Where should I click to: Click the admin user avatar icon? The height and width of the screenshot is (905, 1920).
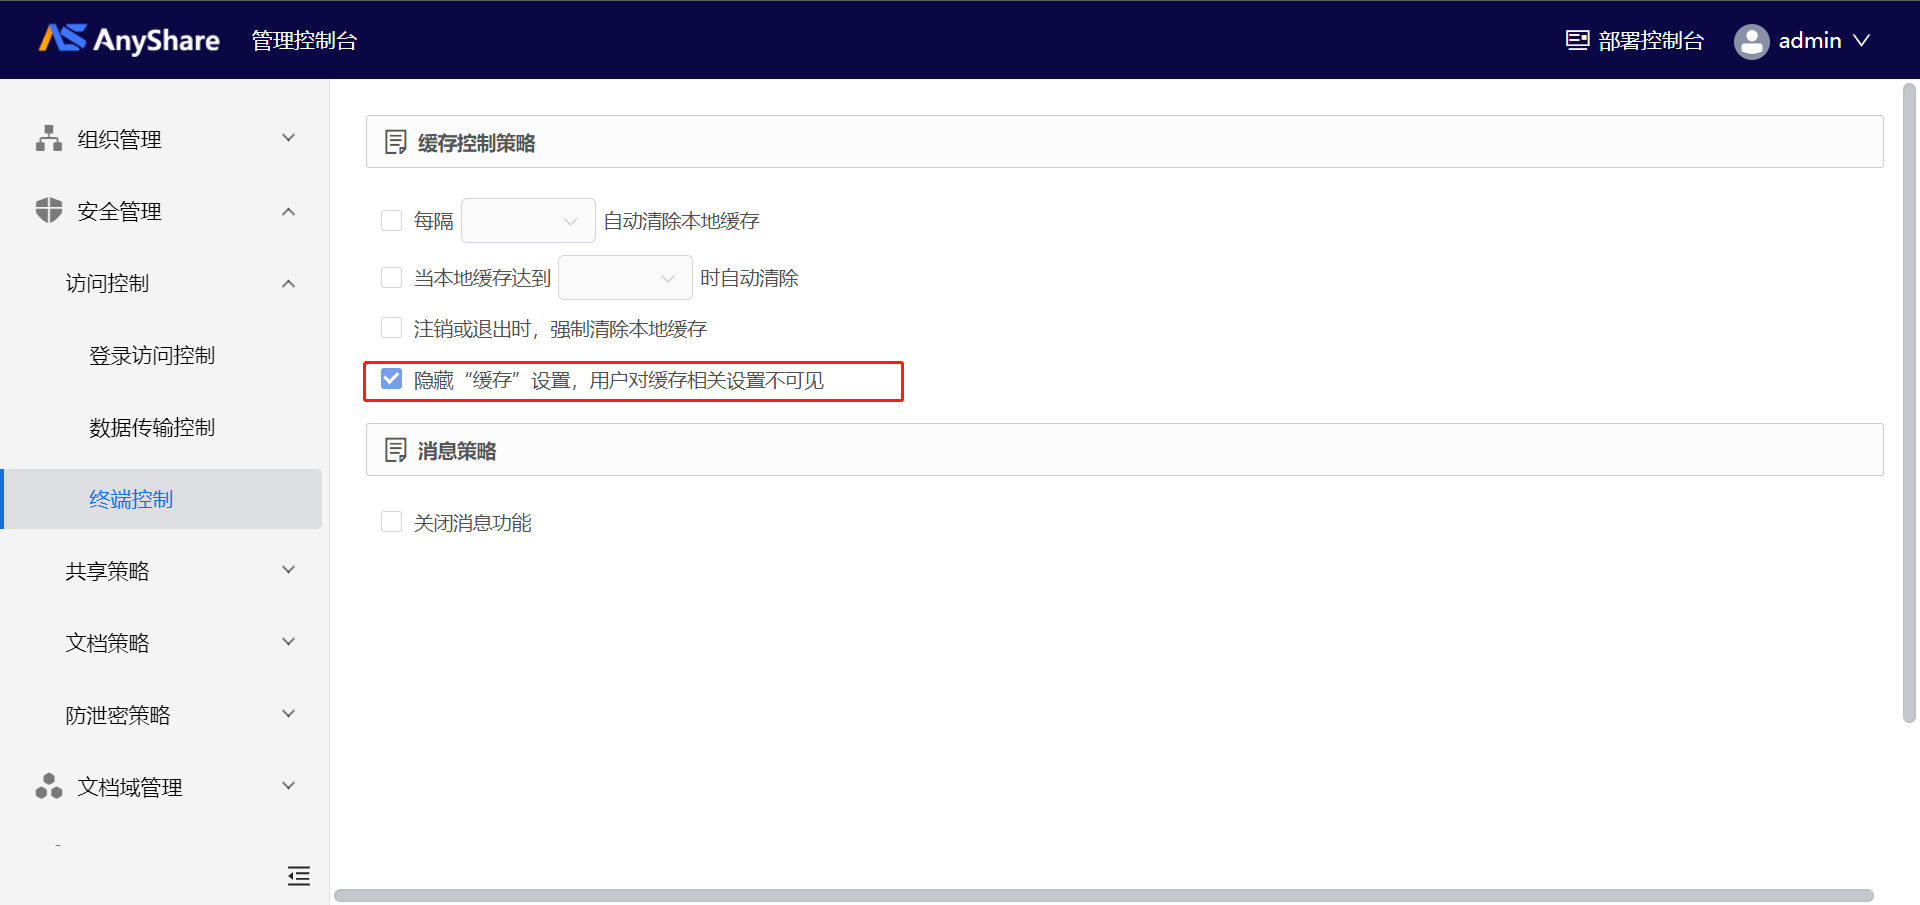click(1751, 41)
